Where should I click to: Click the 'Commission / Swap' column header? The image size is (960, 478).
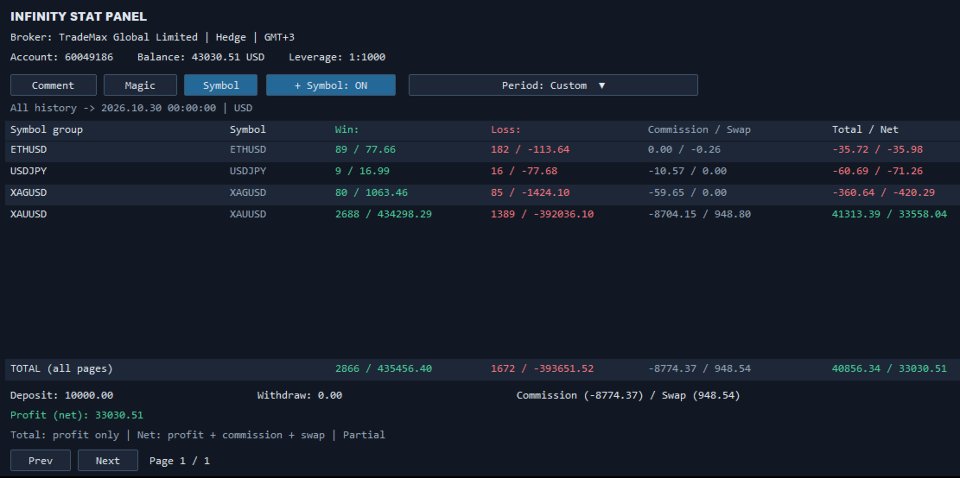pos(699,130)
